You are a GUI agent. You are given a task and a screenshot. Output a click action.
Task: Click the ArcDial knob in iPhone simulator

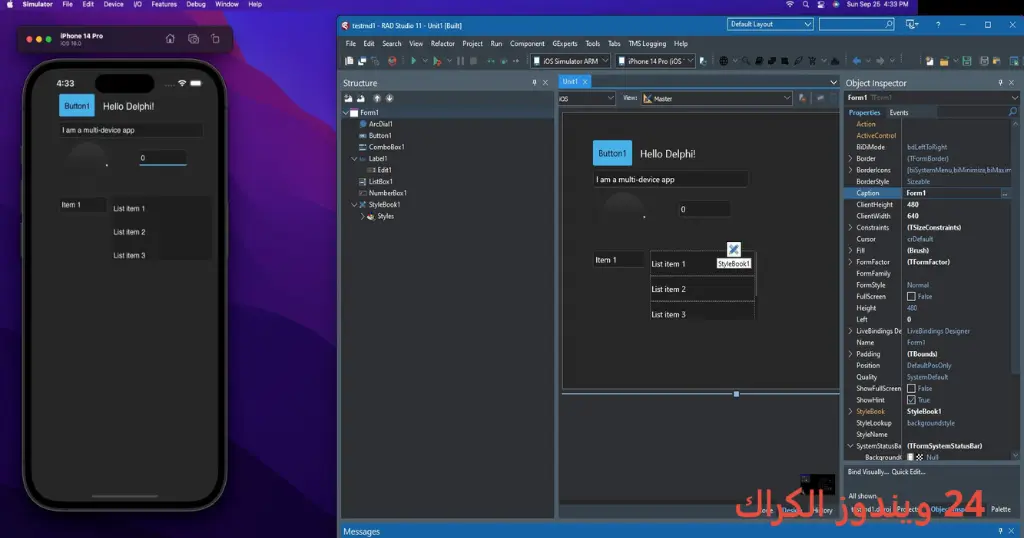[x=87, y=159]
